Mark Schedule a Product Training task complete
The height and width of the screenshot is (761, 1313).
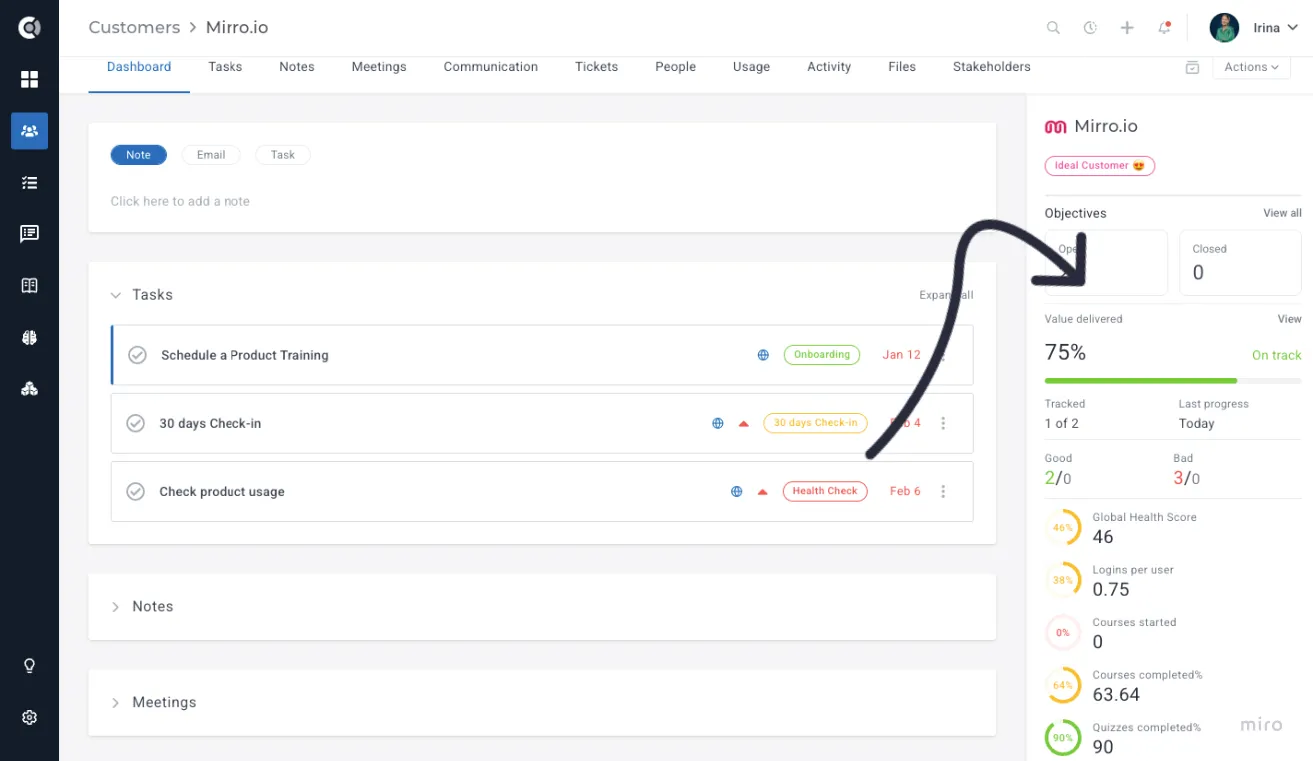point(138,355)
